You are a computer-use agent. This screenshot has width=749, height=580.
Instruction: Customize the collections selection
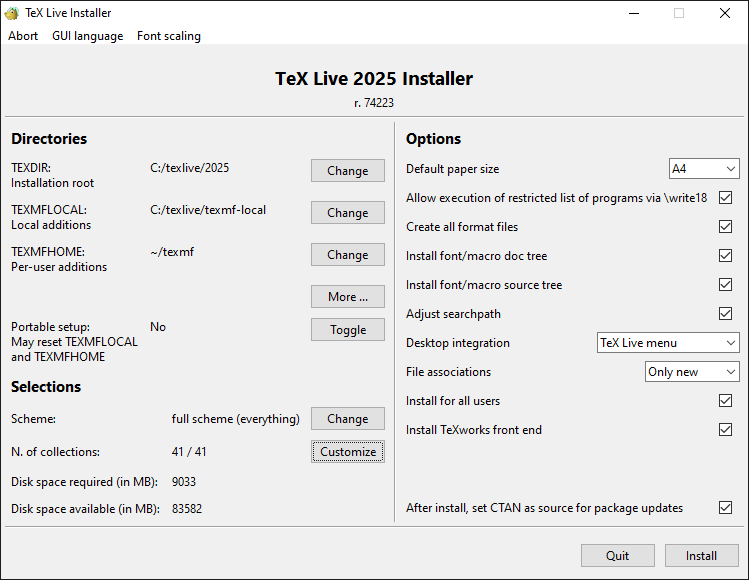pos(347,452)
